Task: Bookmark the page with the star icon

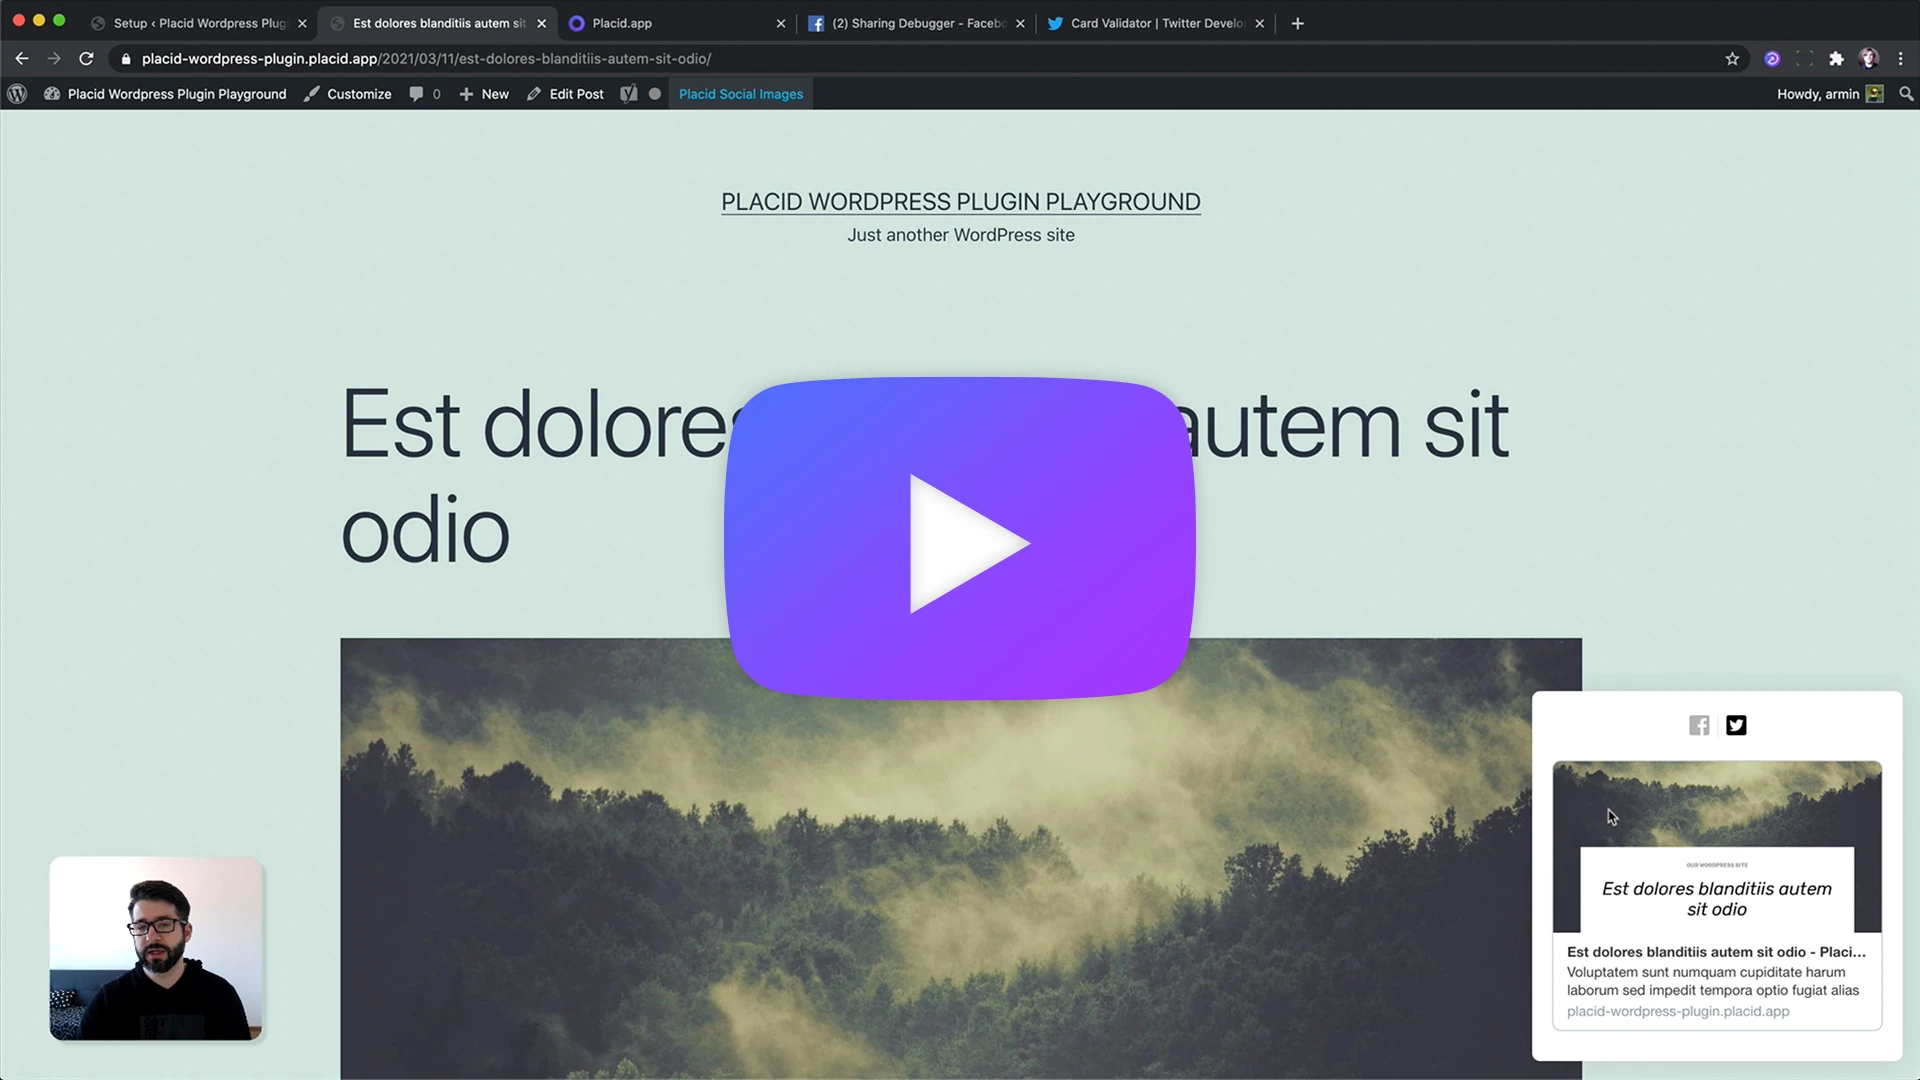Action: click(1732, 59)
